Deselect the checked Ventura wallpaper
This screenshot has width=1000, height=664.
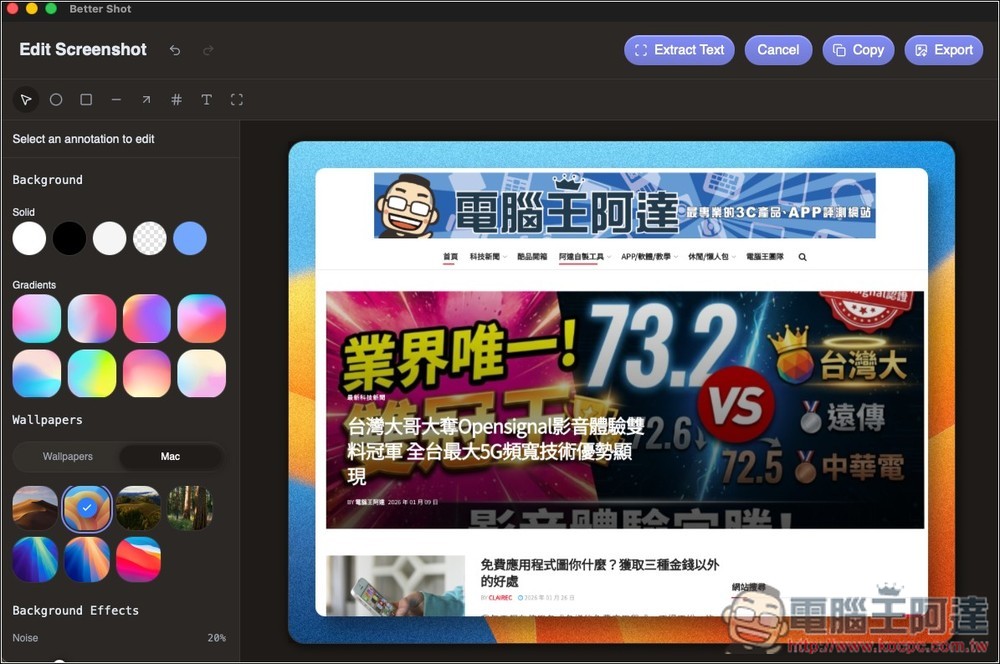coord(87,508)
